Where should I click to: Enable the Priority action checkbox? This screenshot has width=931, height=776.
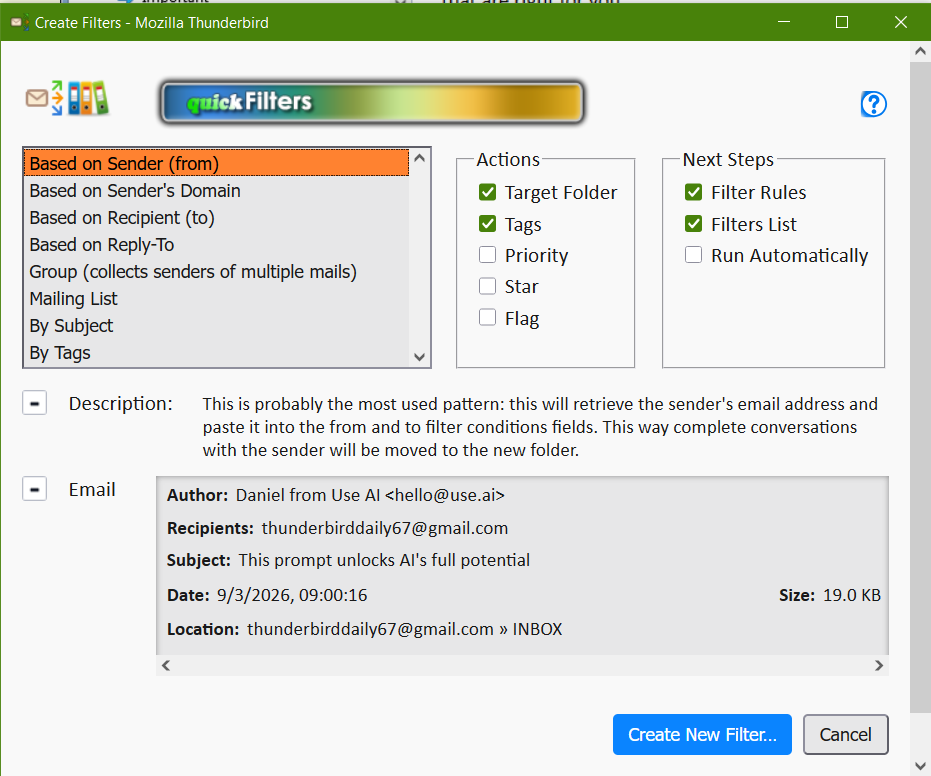click(488, 255)
